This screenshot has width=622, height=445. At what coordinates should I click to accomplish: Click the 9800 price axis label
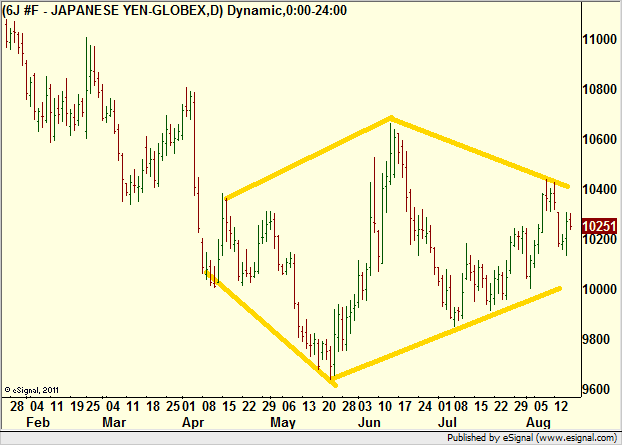point(595,339)
